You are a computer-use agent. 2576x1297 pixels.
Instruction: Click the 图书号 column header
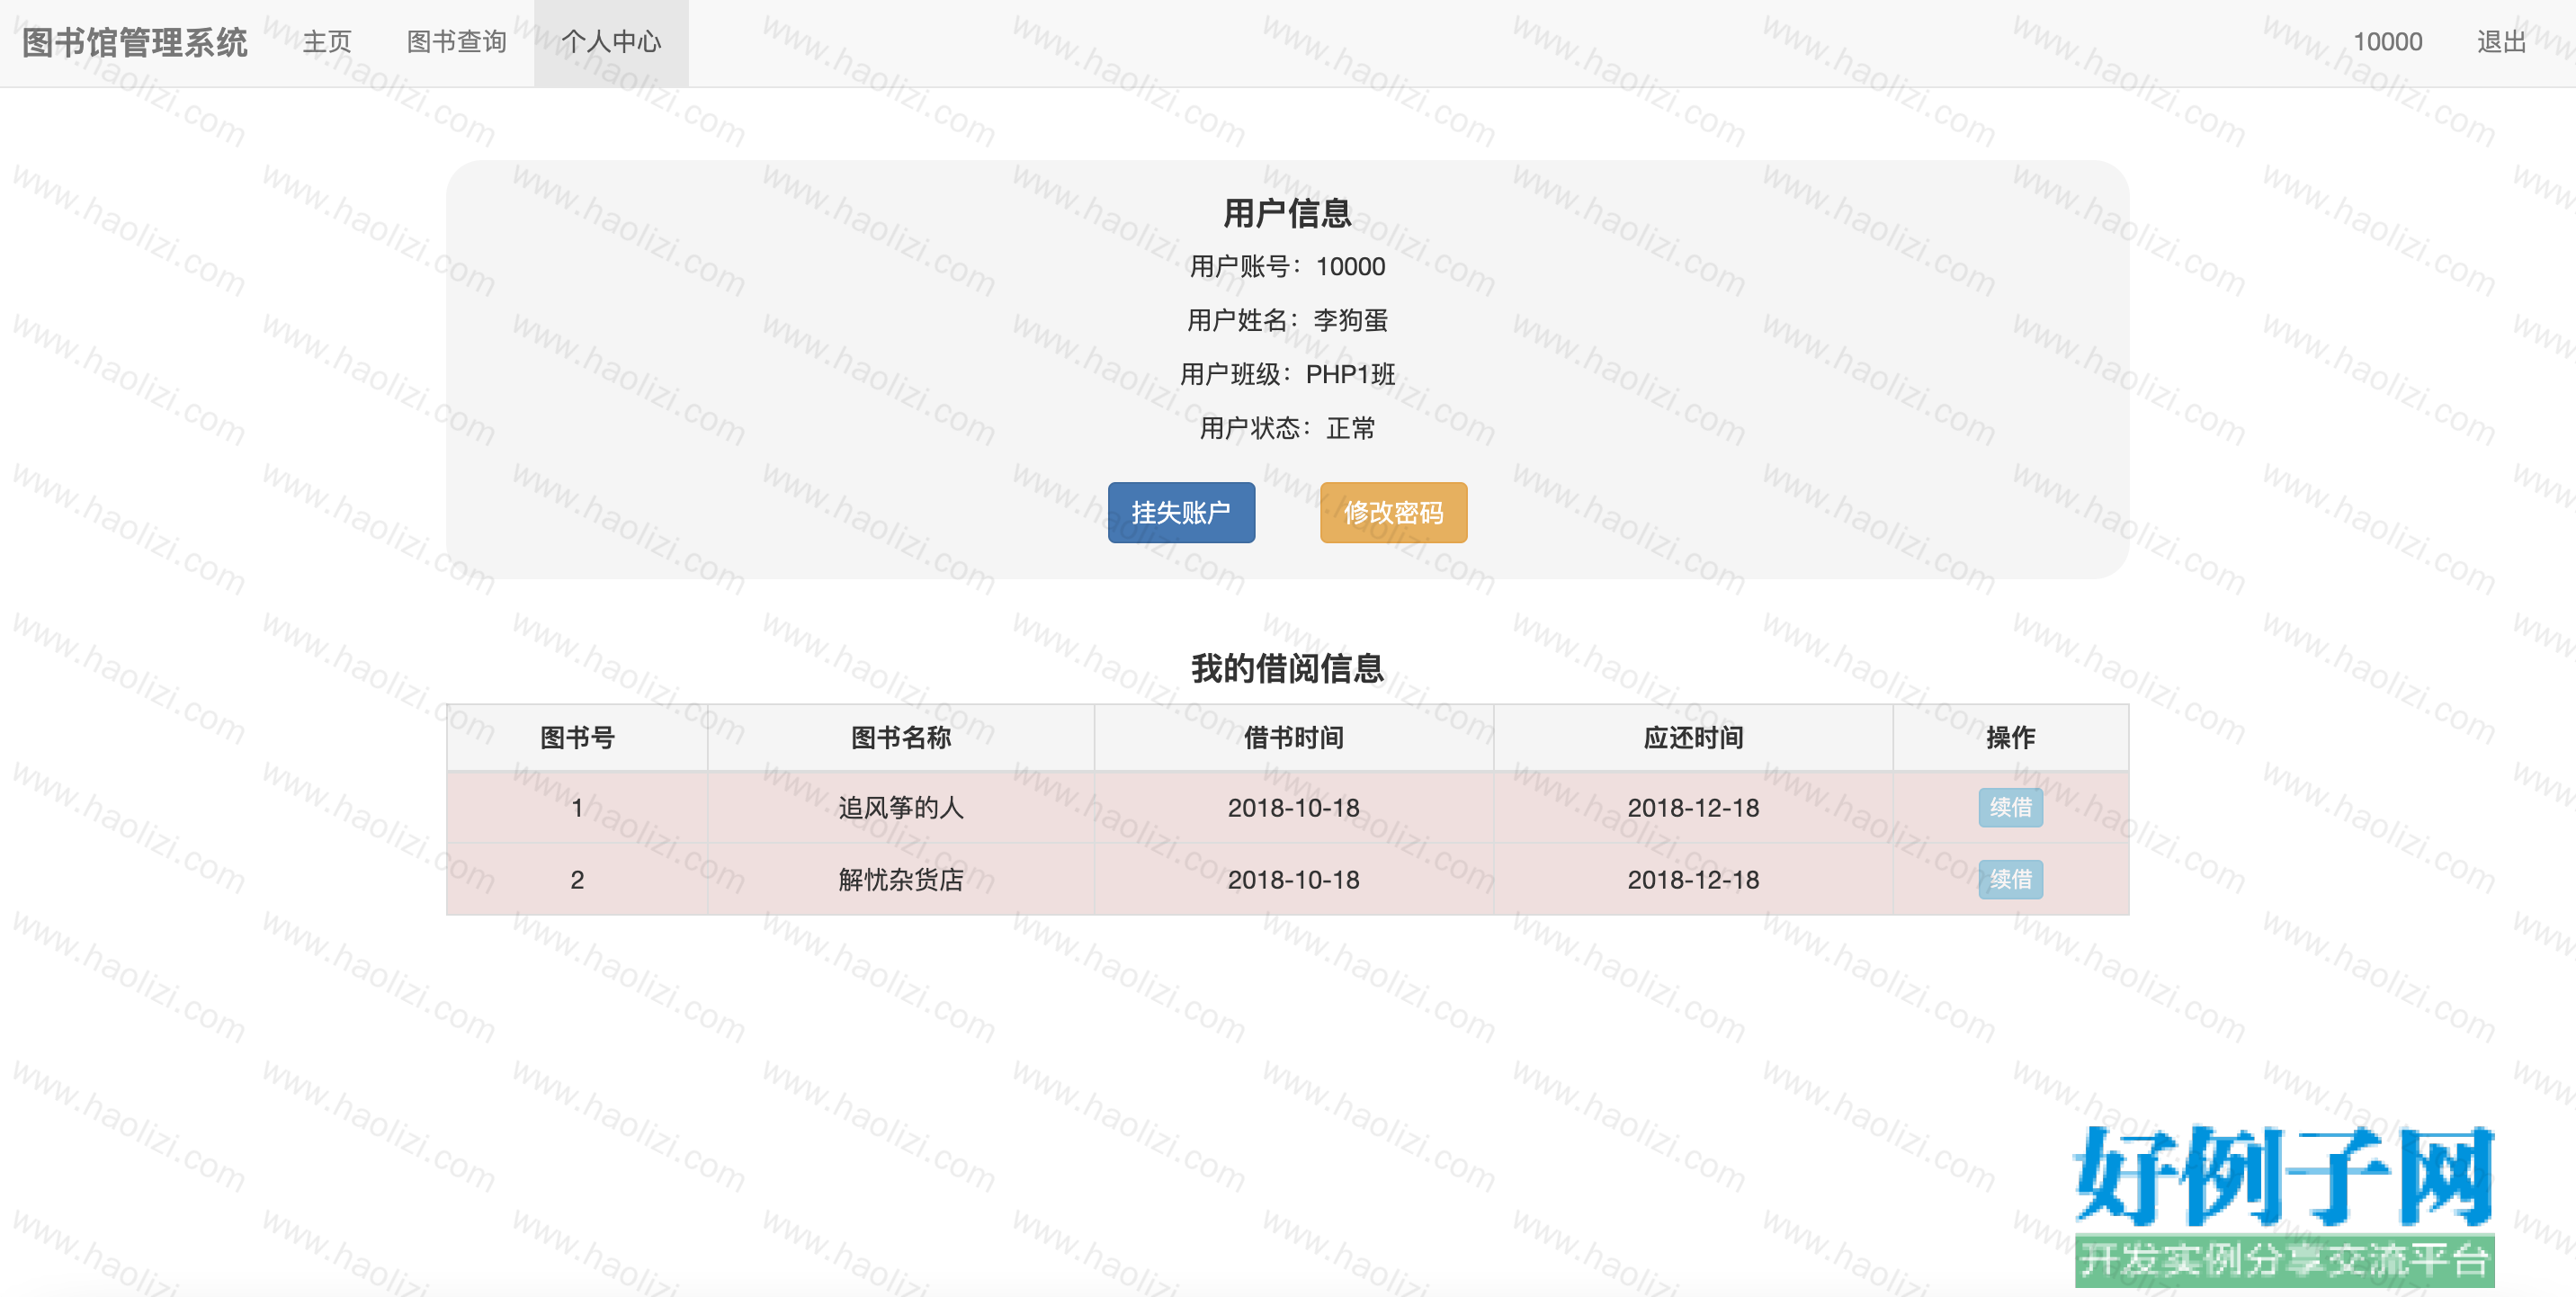pos(577,738)
